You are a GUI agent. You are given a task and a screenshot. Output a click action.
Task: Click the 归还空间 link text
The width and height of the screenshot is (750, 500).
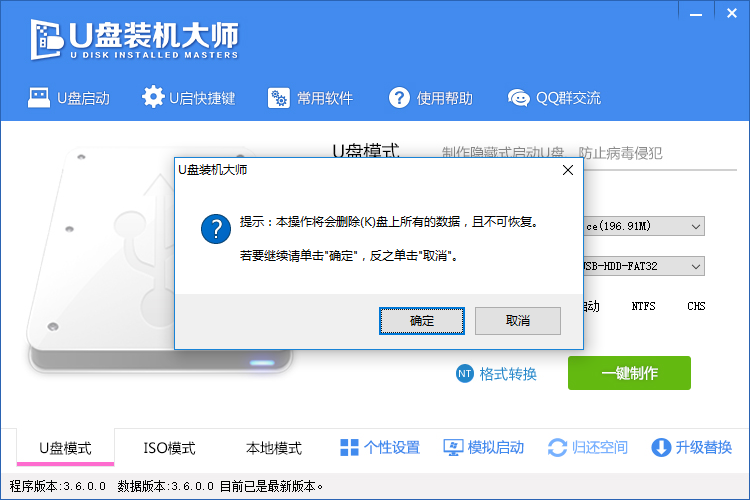click(599, 448)
